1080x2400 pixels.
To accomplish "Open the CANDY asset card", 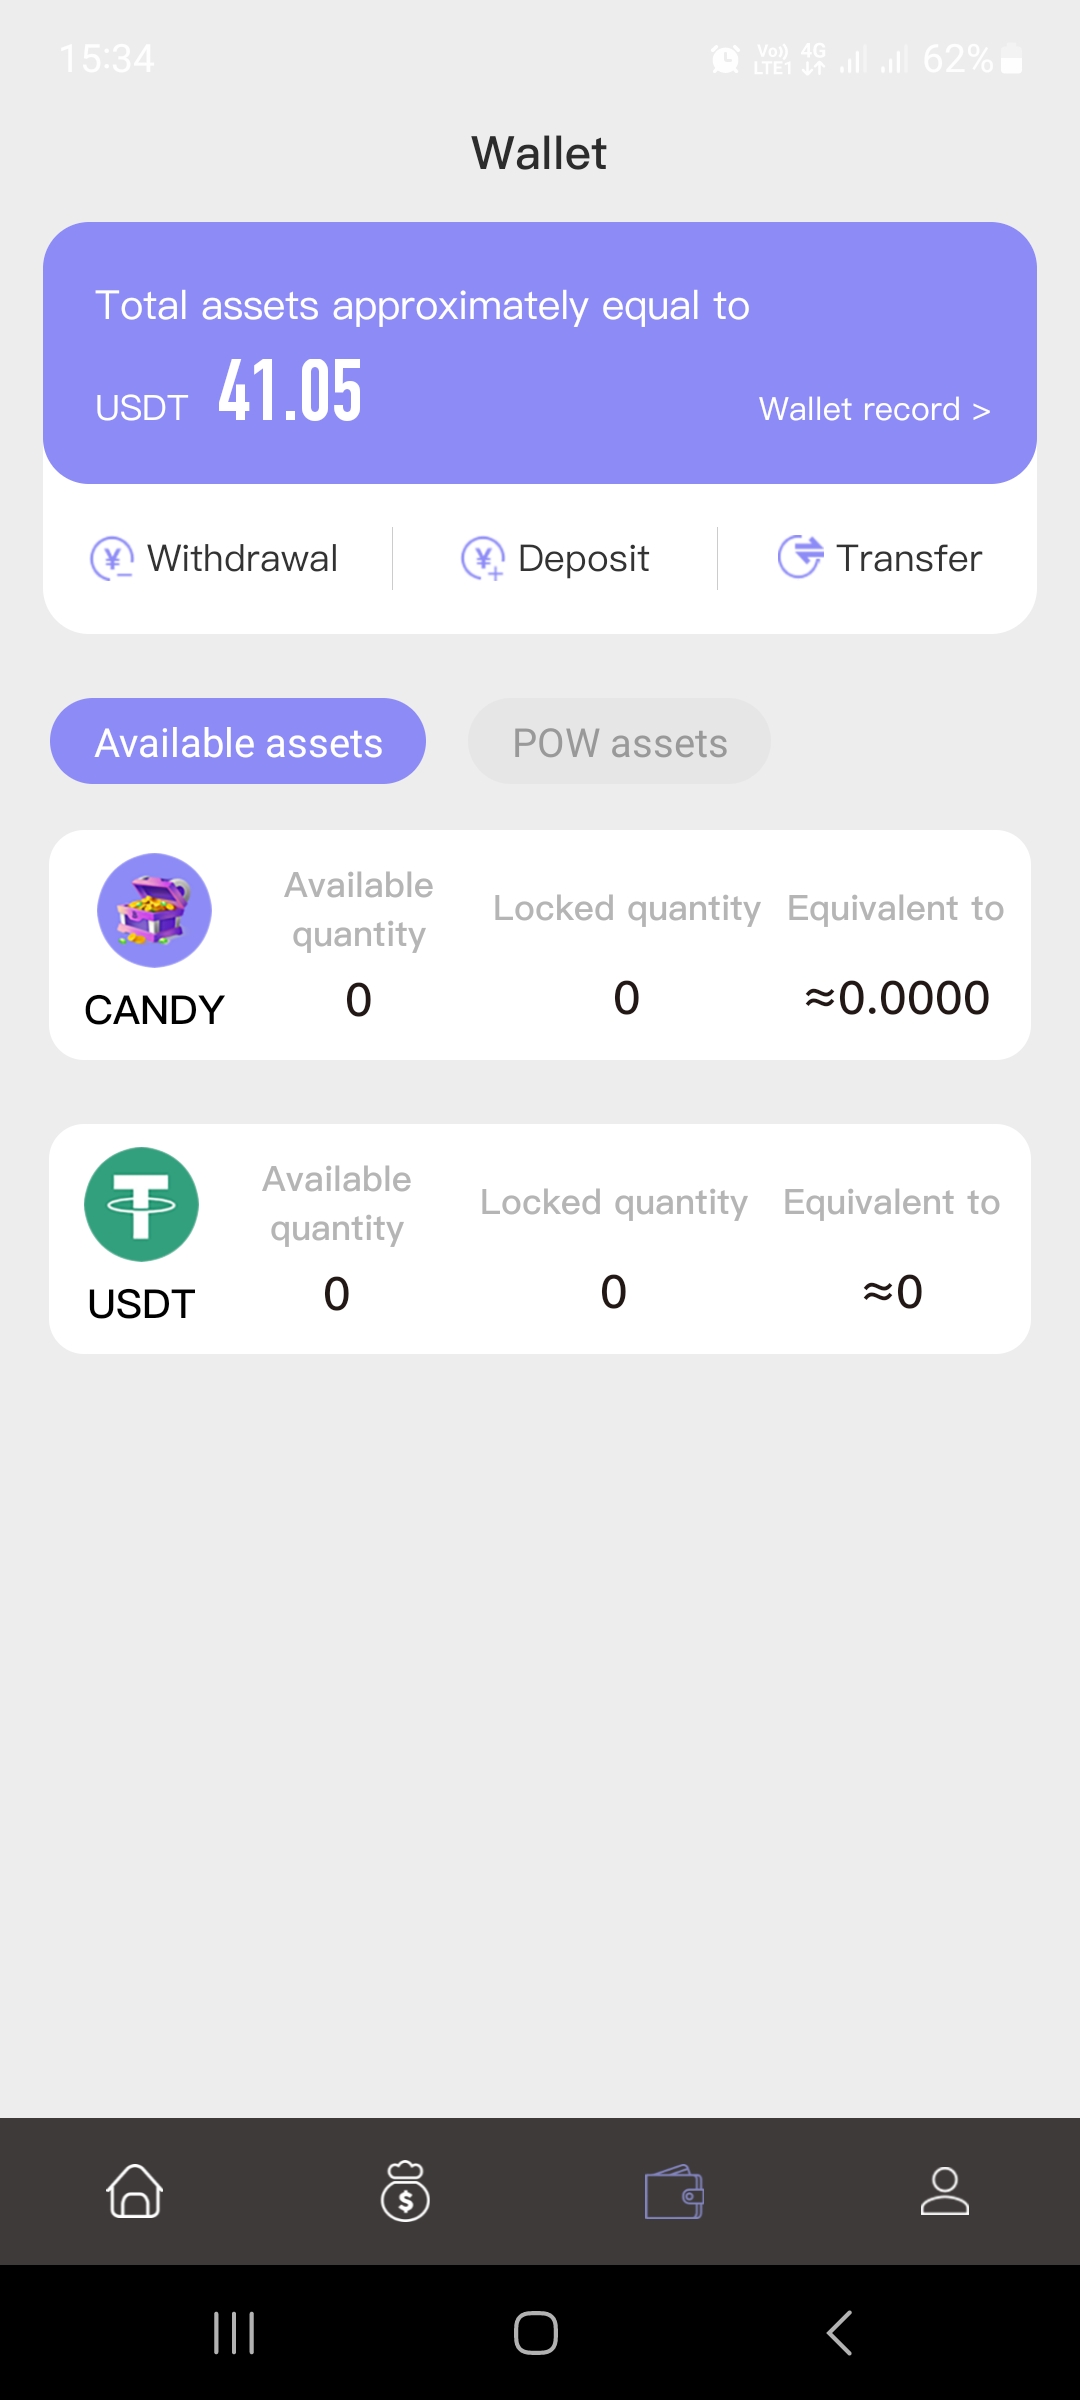I will click(540, 945).
